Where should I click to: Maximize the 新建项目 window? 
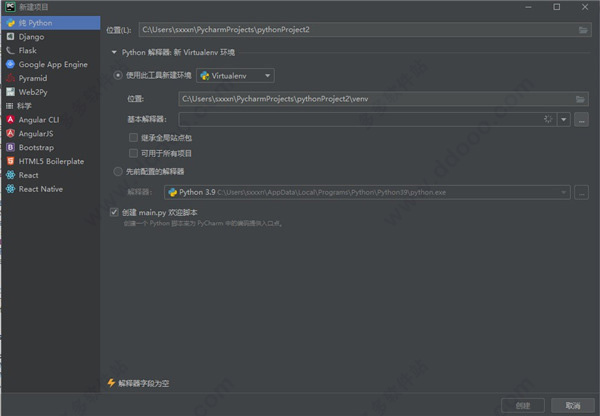click(x=557, y=7)
